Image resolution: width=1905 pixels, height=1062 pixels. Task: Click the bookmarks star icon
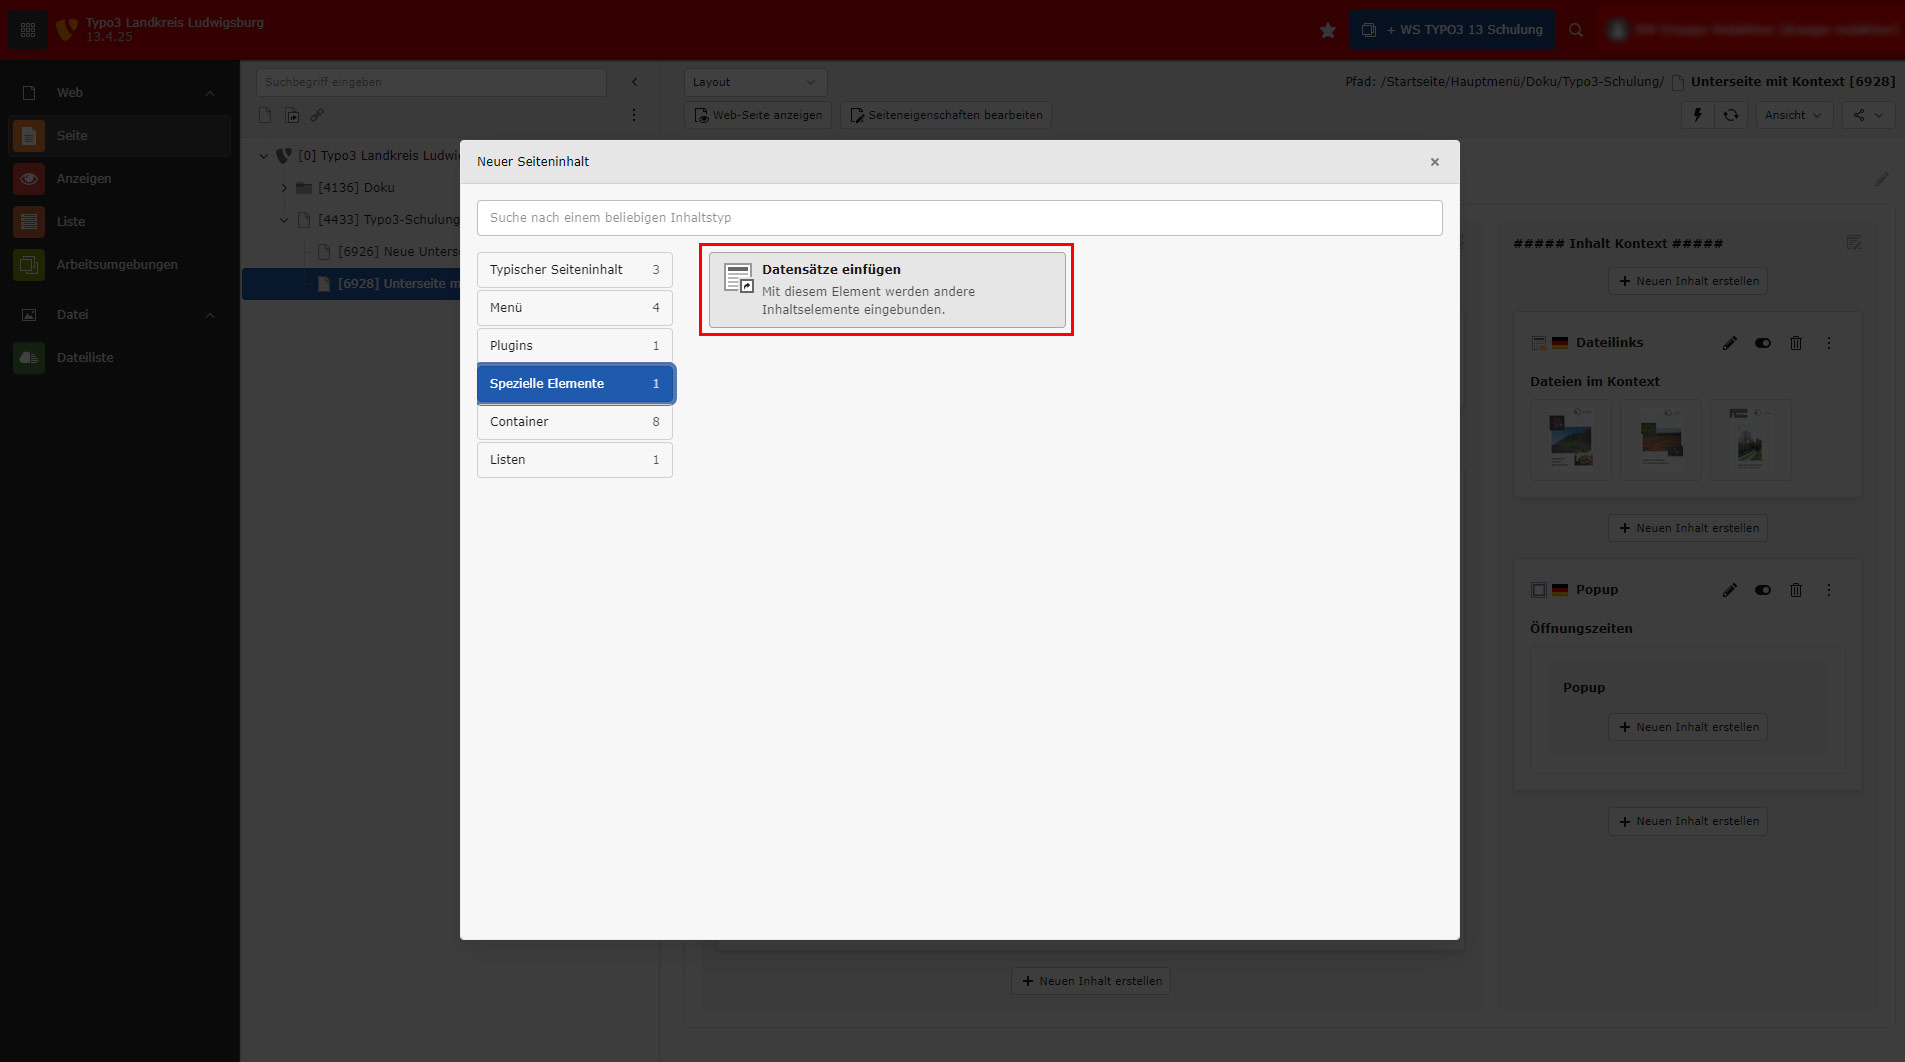1327,30
